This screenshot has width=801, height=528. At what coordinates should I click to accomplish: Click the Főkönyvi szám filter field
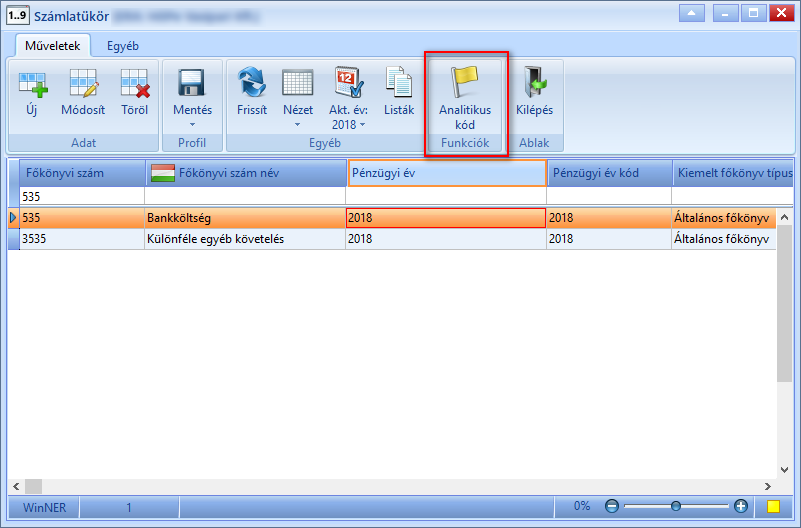pyautogui.click(x=82, y=196)
